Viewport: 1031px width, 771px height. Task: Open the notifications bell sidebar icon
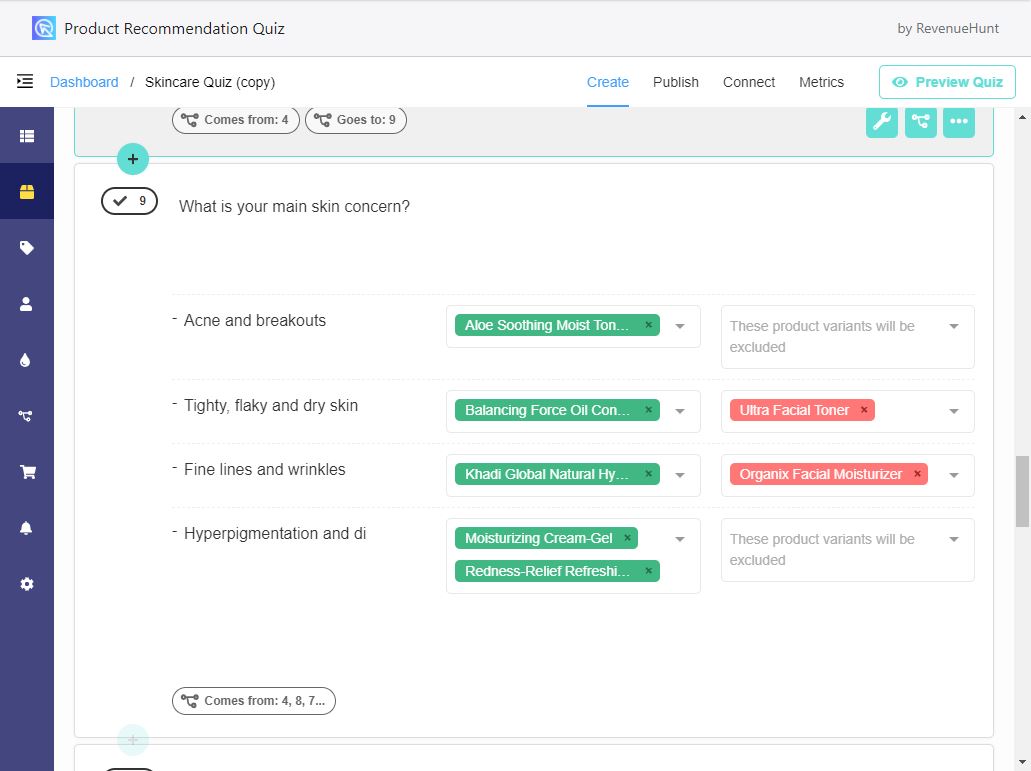[26, 528]
